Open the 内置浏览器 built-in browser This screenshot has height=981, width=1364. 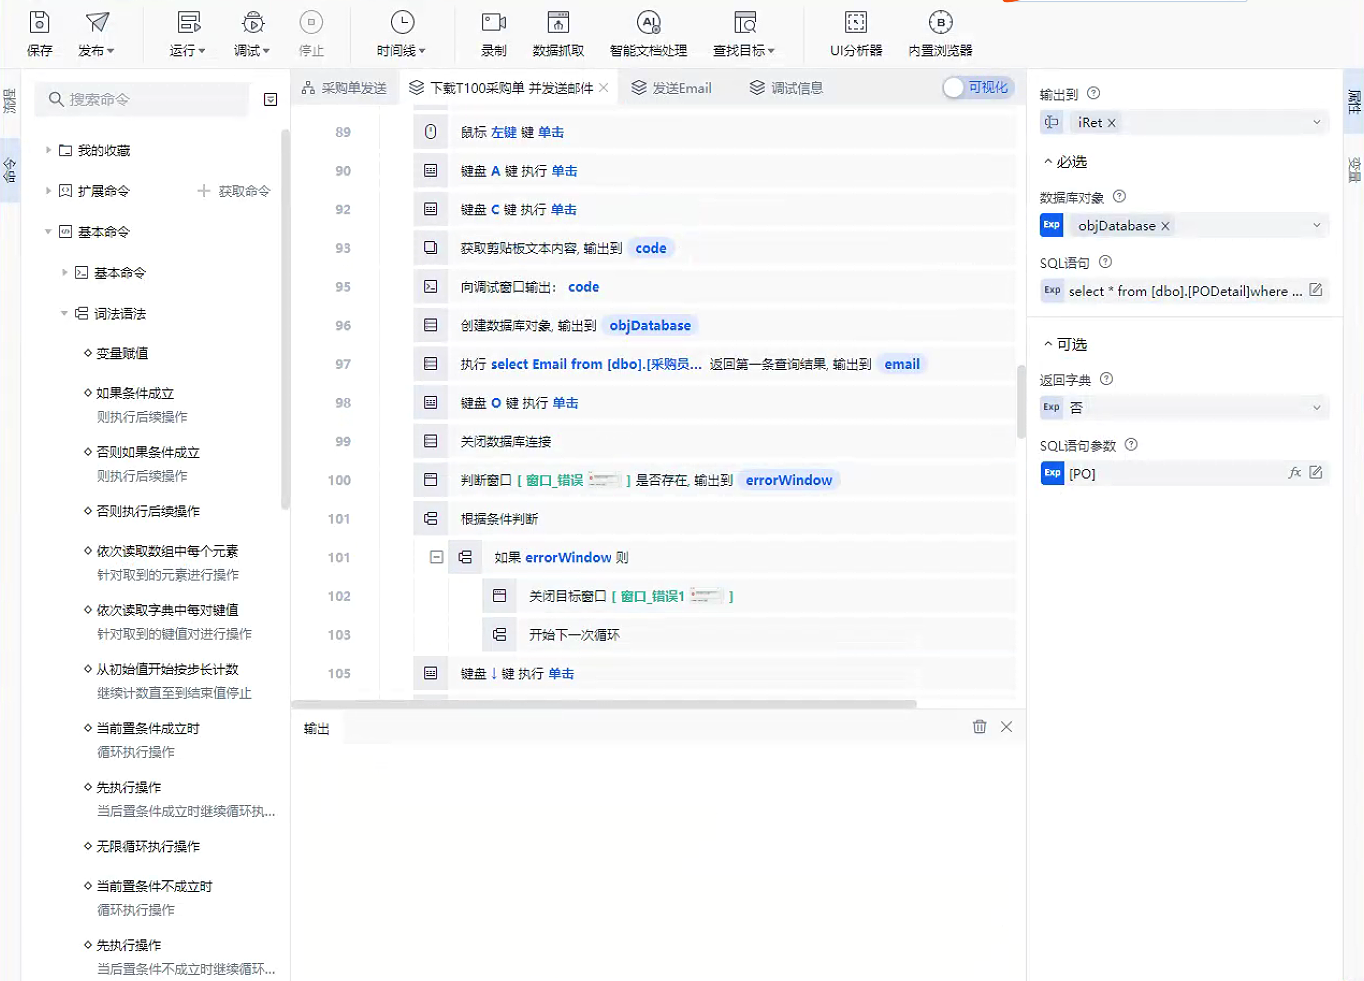click(940, 33)
